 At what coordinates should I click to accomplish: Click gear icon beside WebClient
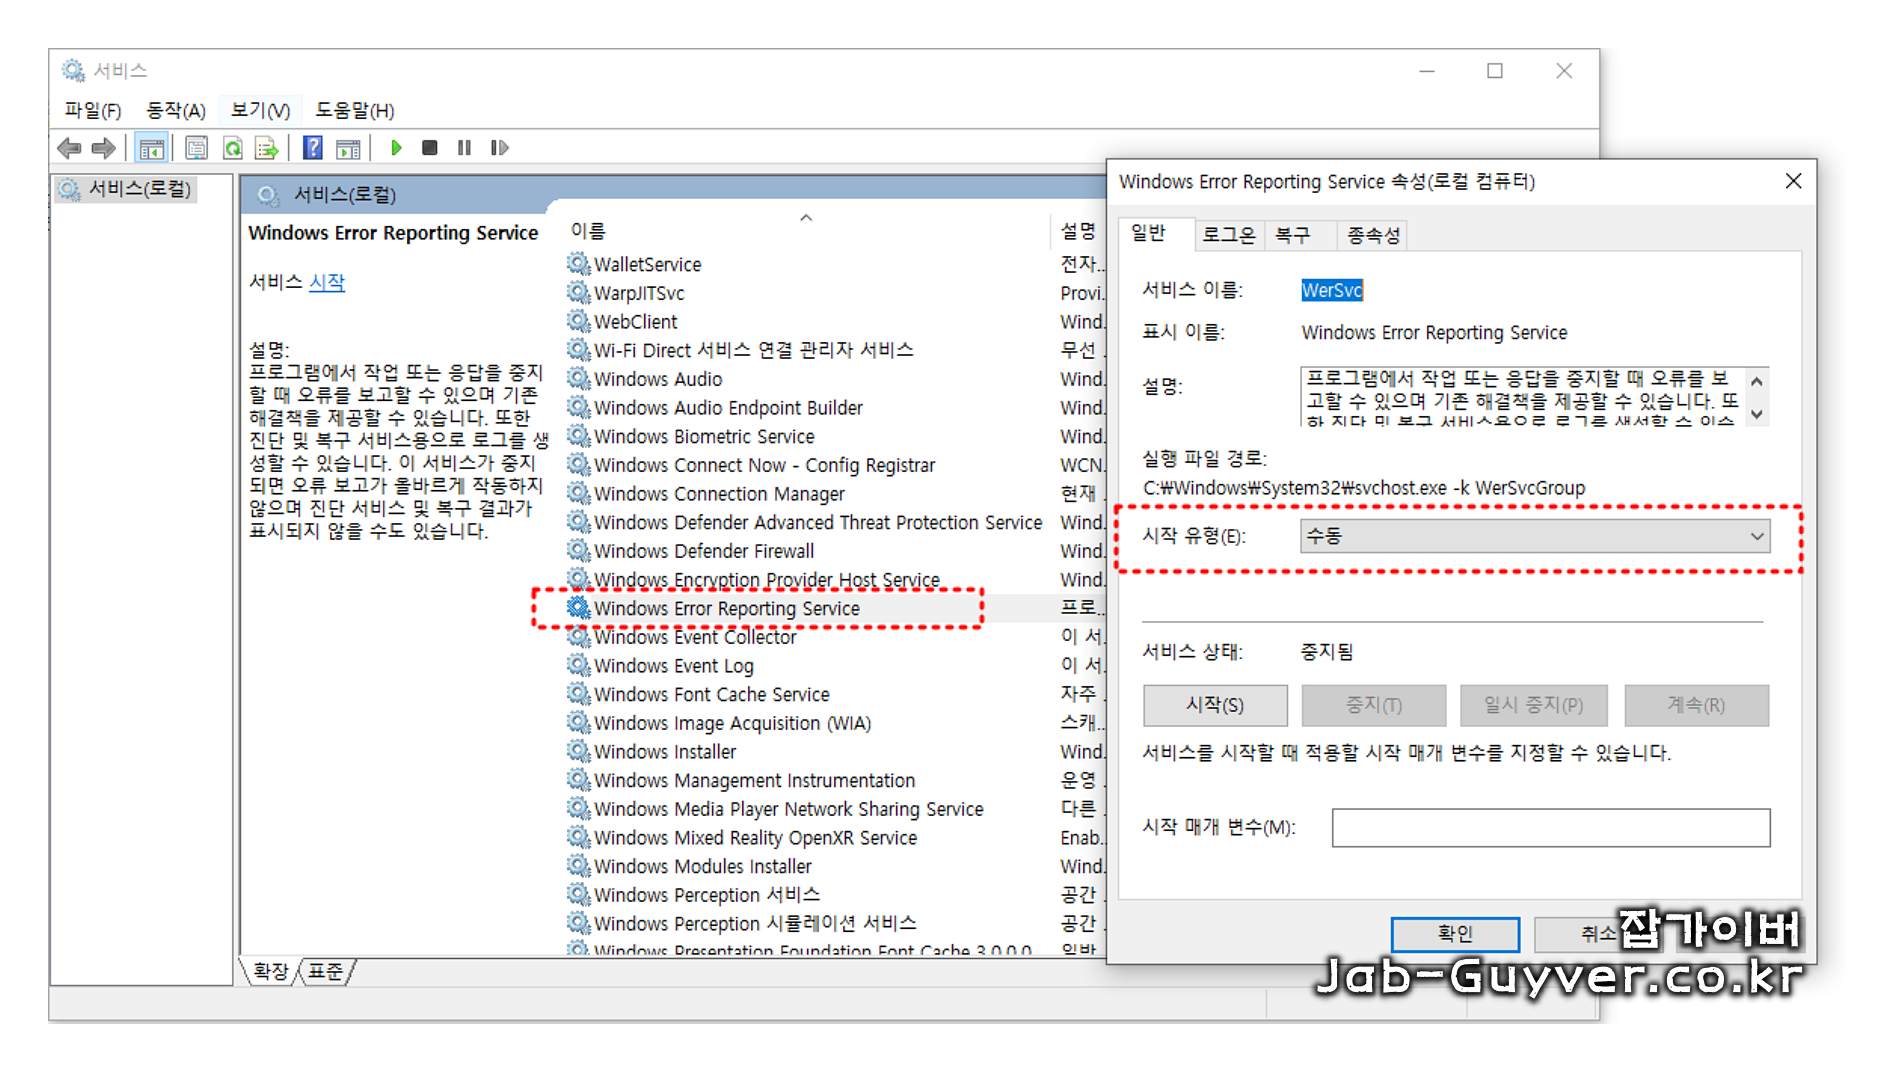pyautogui.click(x=578, y=321)
